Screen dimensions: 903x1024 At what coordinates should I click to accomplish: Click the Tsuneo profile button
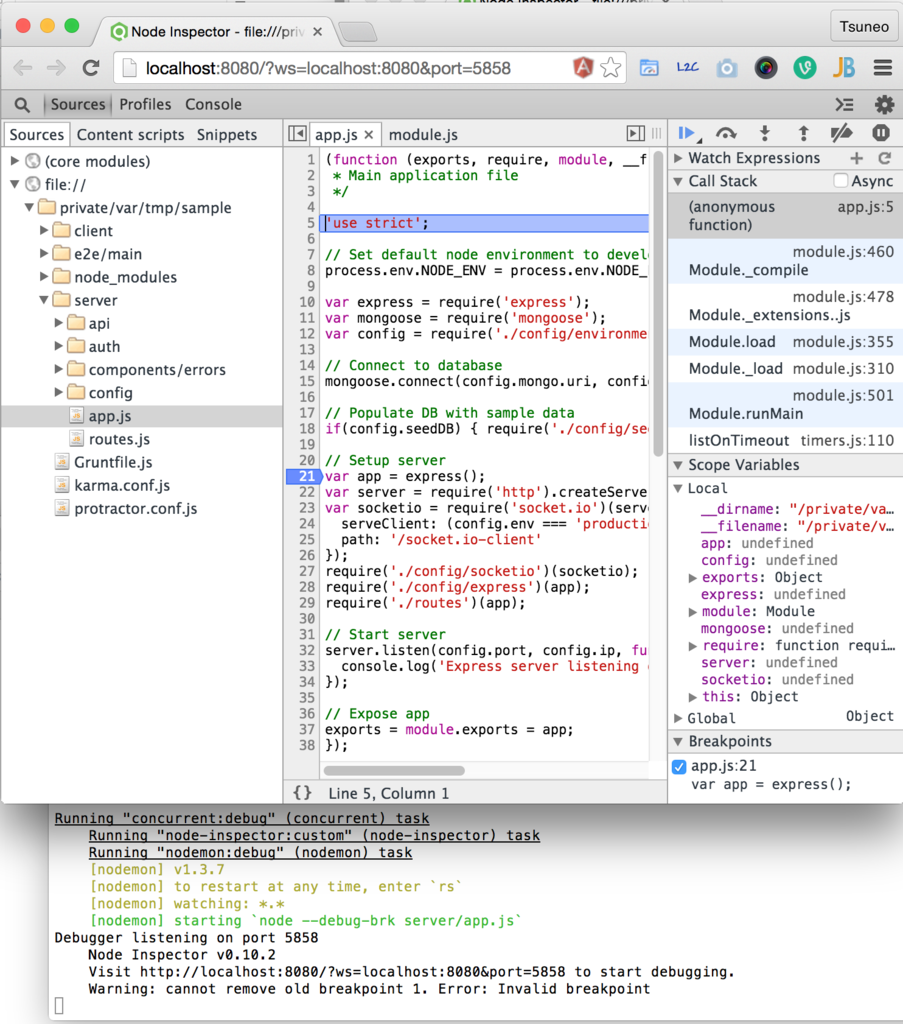tap(864, 26)
